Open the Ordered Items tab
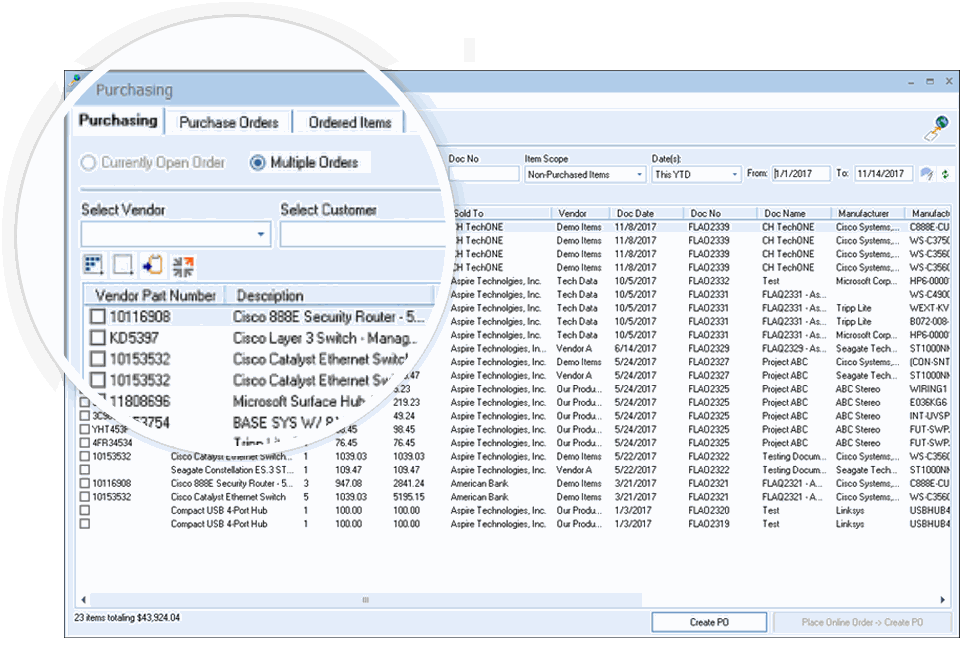The image size is (969, 647). click(349, 122)
